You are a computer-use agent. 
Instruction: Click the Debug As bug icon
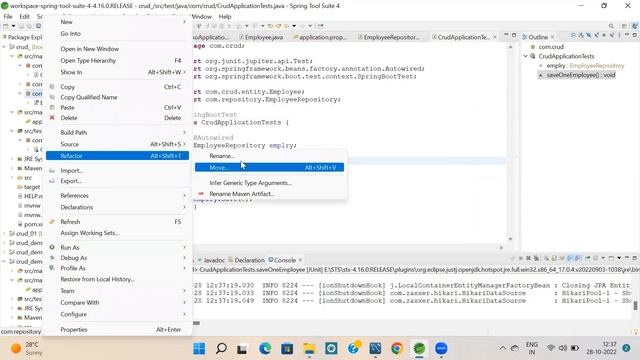click(52, 258)
